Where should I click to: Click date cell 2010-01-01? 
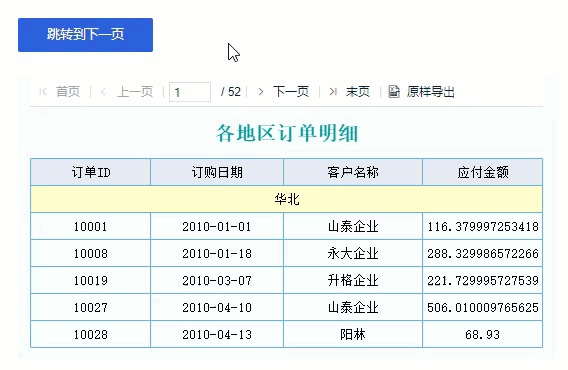(x=217, y=226)
